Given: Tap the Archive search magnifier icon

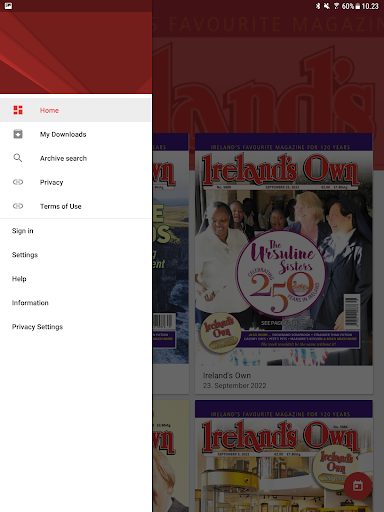Looking at the screenshot, I should [x=18, y=158].
